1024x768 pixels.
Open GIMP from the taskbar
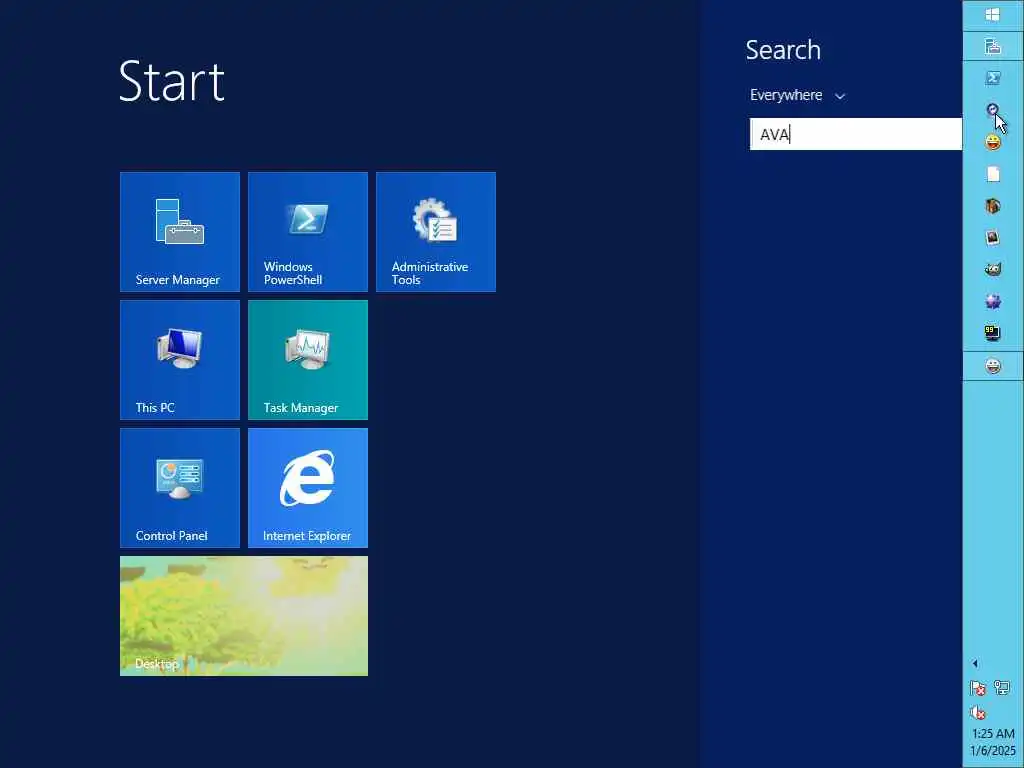pyautogui.click(x=993, y=269)
